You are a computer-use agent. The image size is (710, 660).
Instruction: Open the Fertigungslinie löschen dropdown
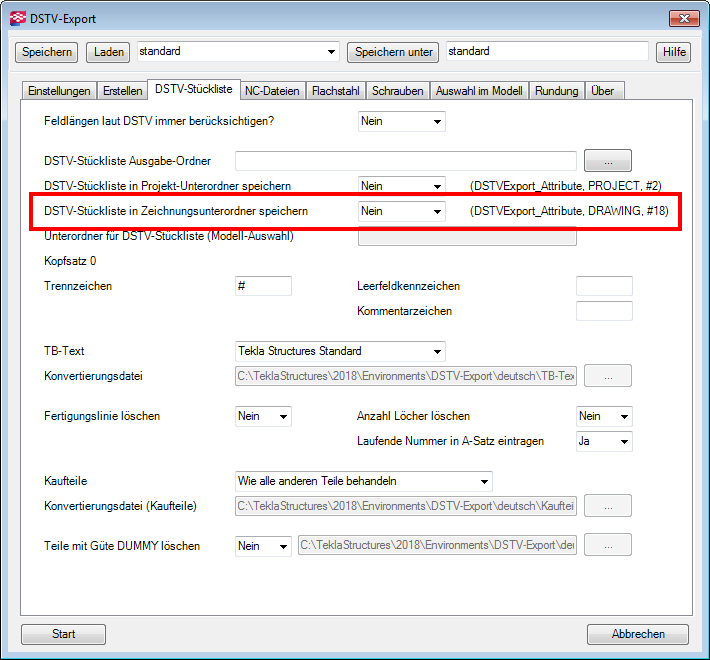[263, 416]
